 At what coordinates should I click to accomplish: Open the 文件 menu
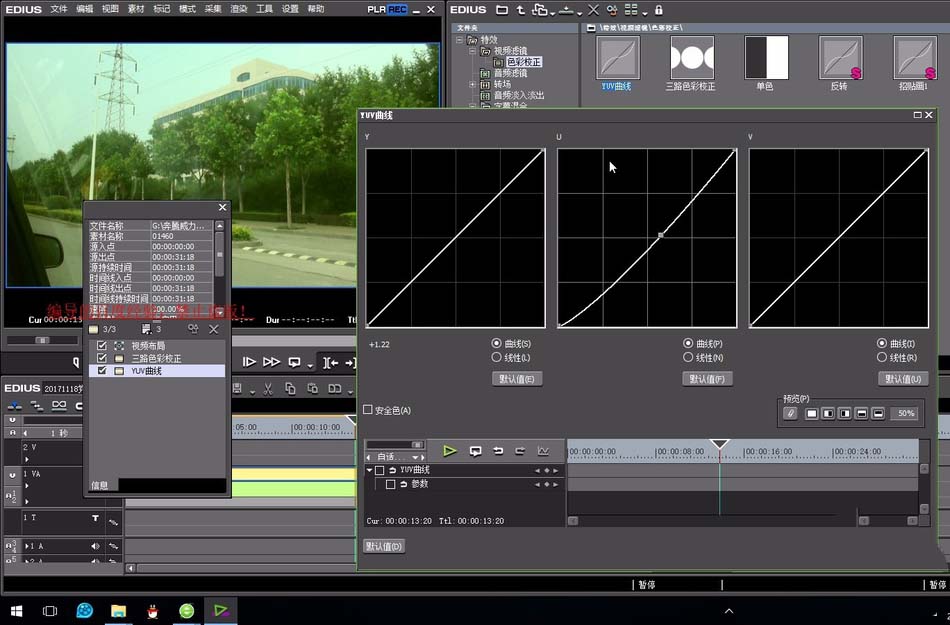(x=59, y=9)
